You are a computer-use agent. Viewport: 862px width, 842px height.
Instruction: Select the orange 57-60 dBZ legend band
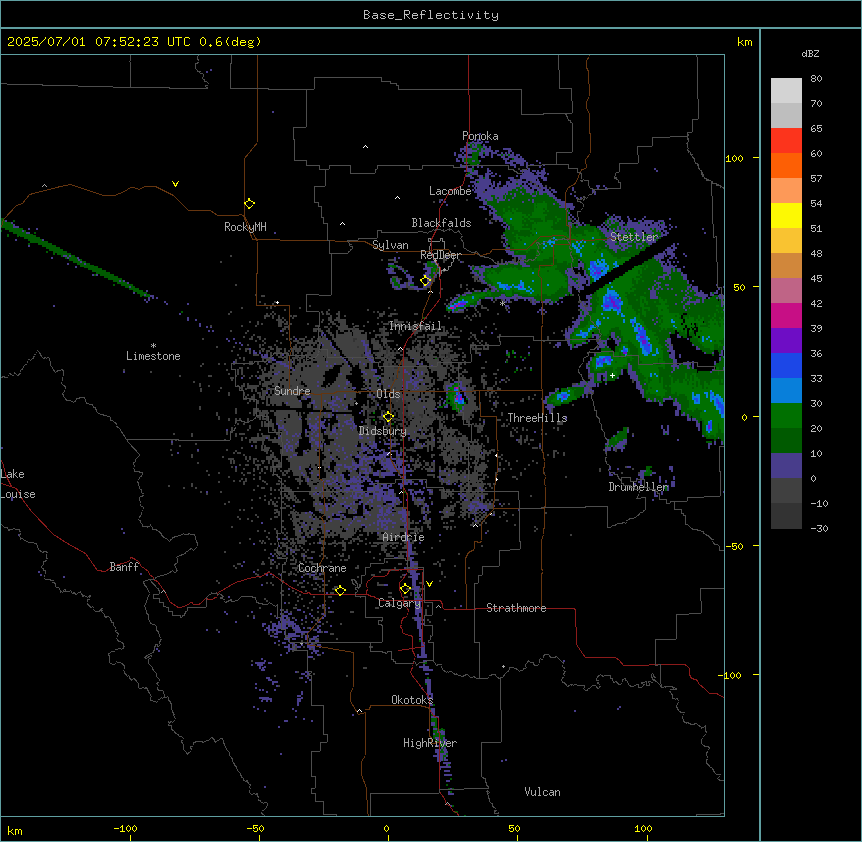tap(786, 165)
